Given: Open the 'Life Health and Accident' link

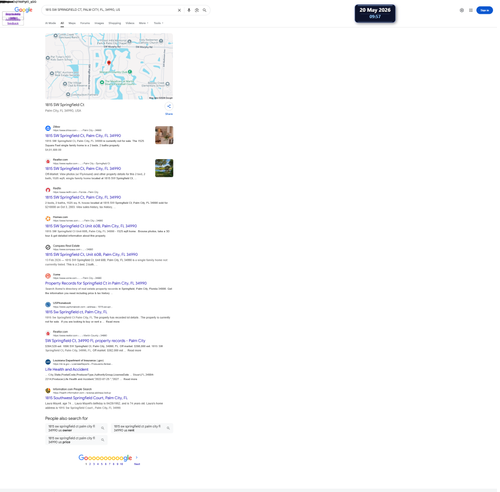Looking at the screenshot, I should [x=67, y=369].
